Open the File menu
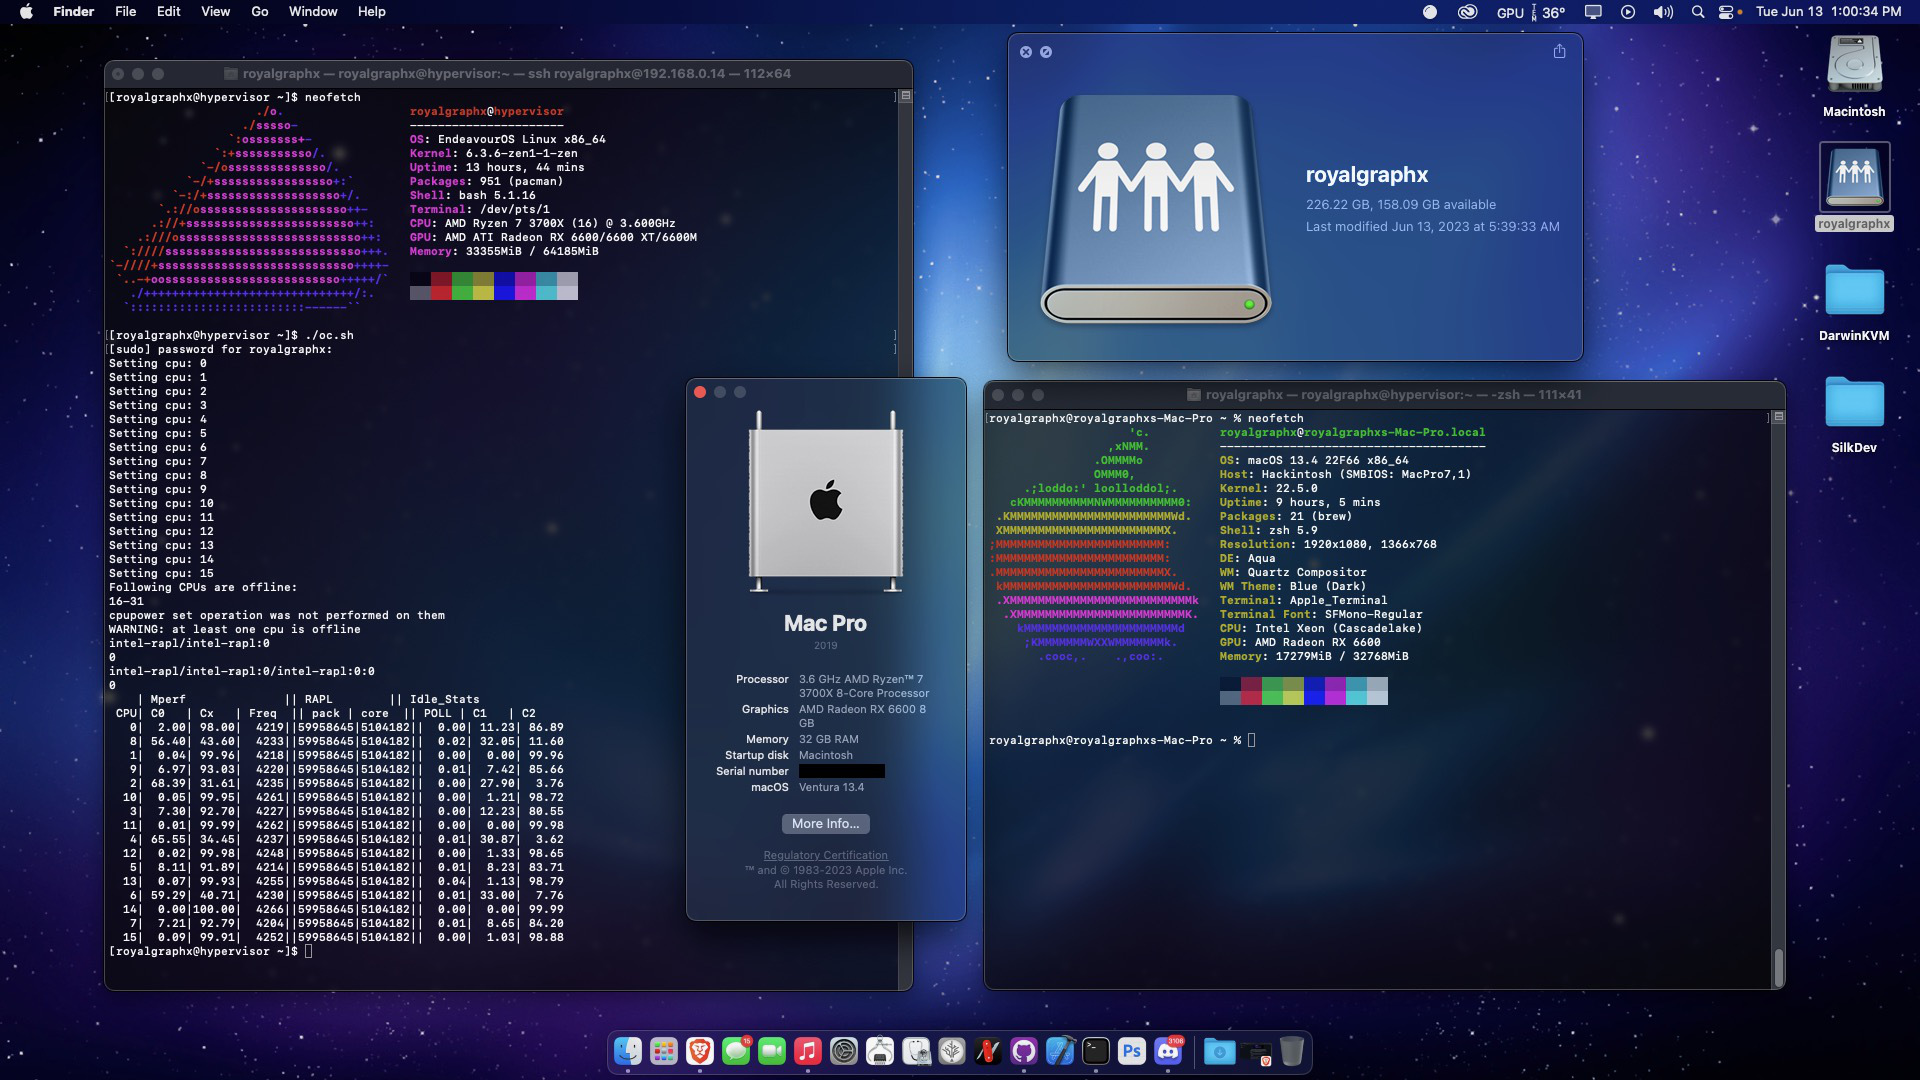This screenshot has height=1080, width=1920. click(125, 12)
